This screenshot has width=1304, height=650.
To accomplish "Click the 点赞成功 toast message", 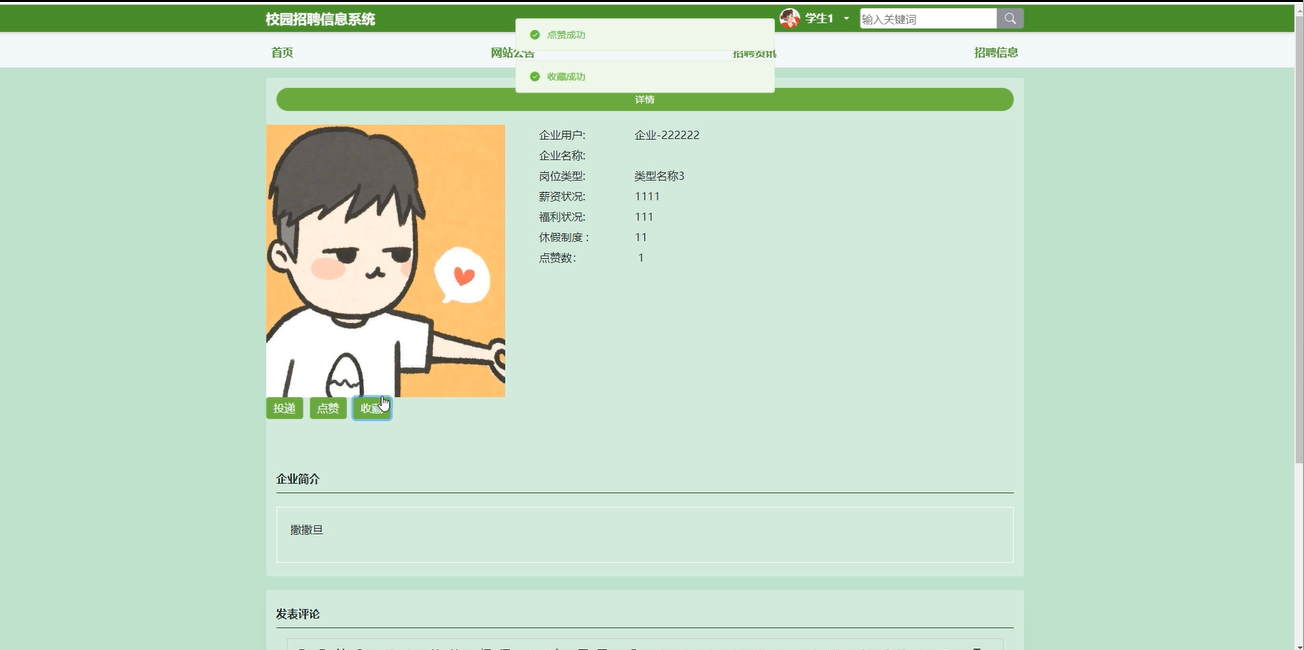I will click(645, 35).
